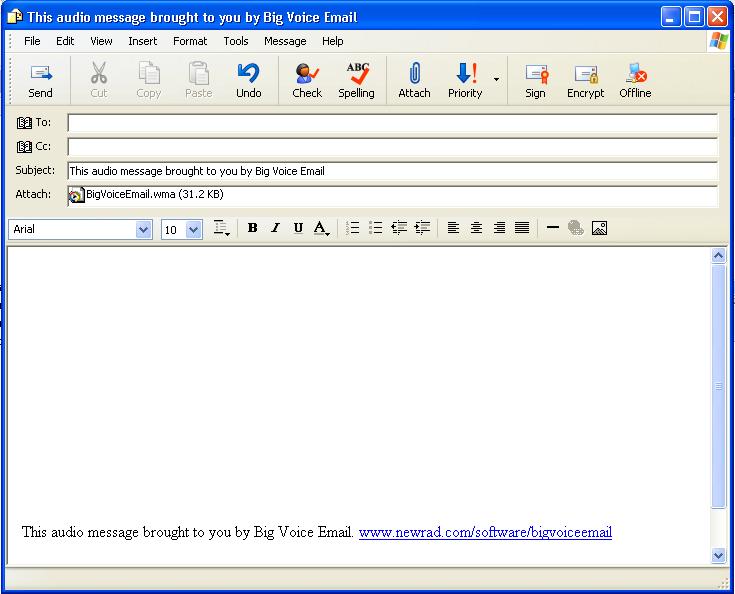735x594 pixels.
Task: Open the Format menu
Action: point(190,41)
